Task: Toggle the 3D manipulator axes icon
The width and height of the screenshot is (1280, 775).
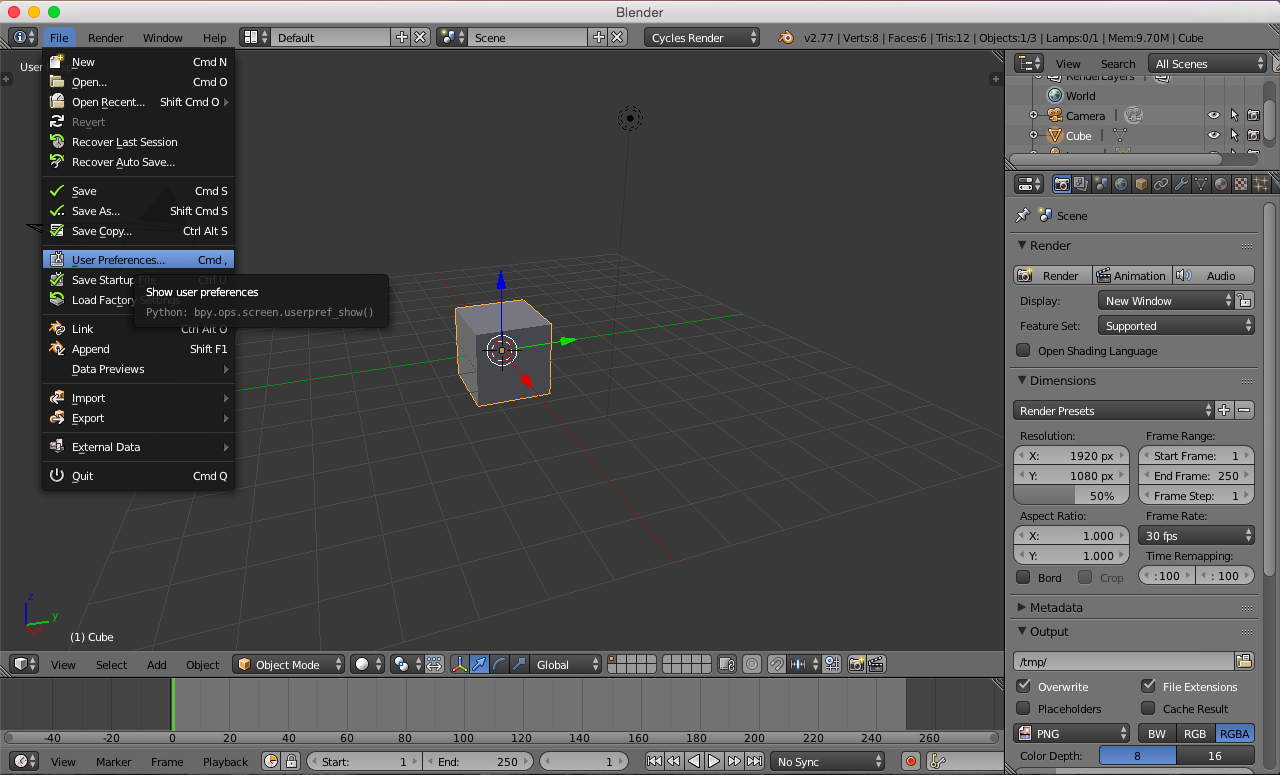Action: 459,664
